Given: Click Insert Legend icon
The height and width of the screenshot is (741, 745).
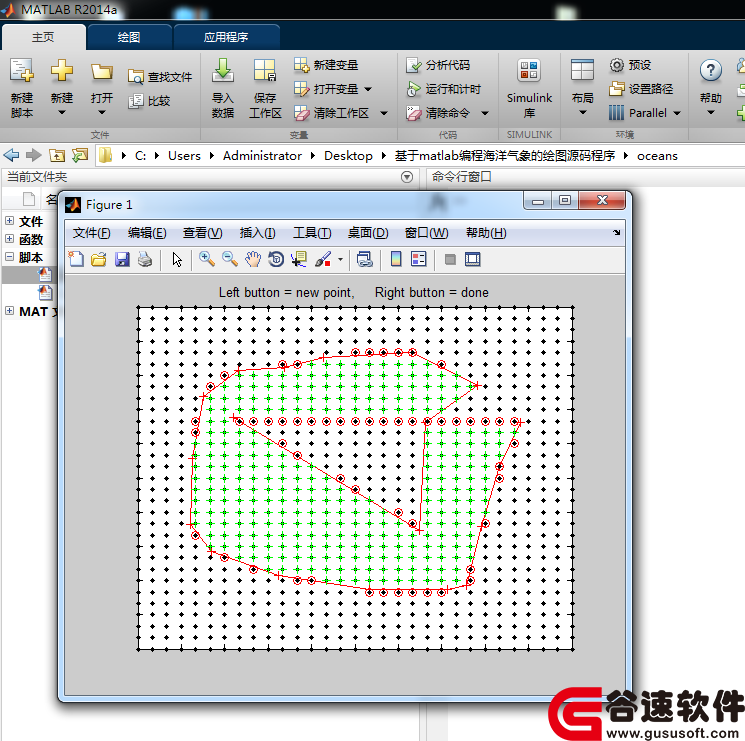Looking at the screenshot, I should (x=419, y=259).
